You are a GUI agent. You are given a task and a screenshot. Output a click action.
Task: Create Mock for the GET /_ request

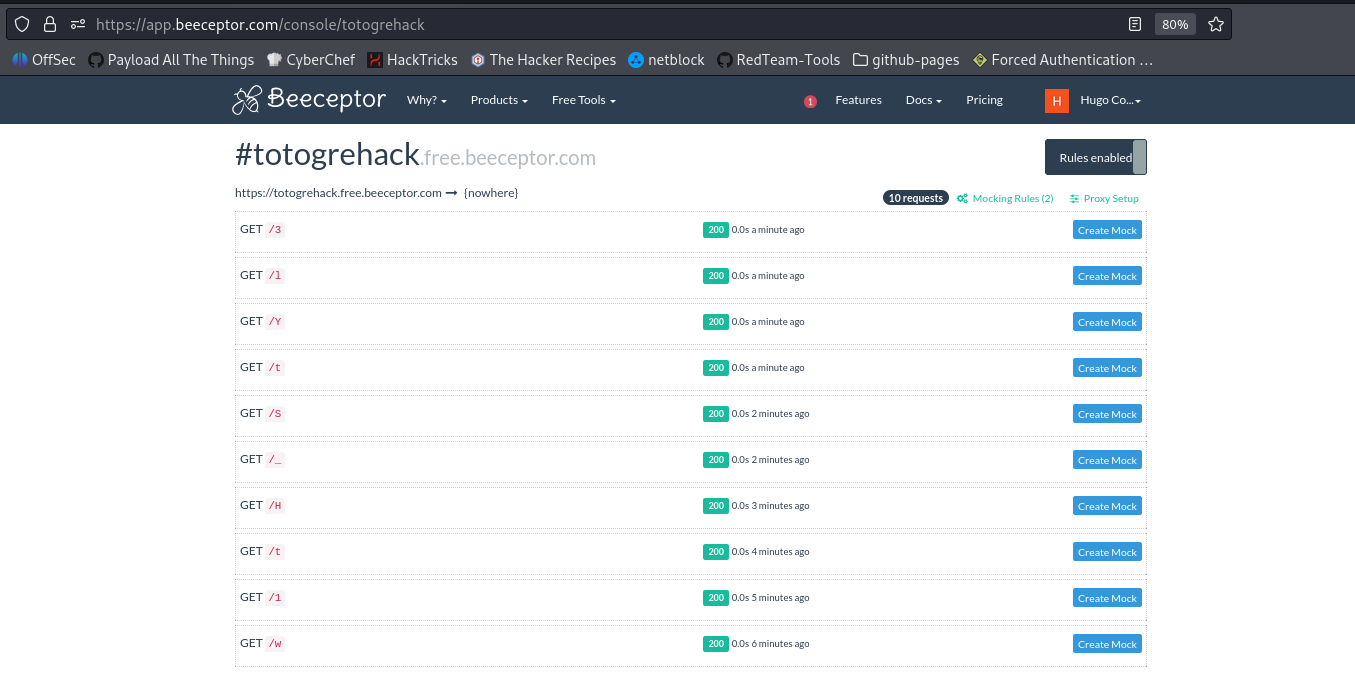point(1107,460)
